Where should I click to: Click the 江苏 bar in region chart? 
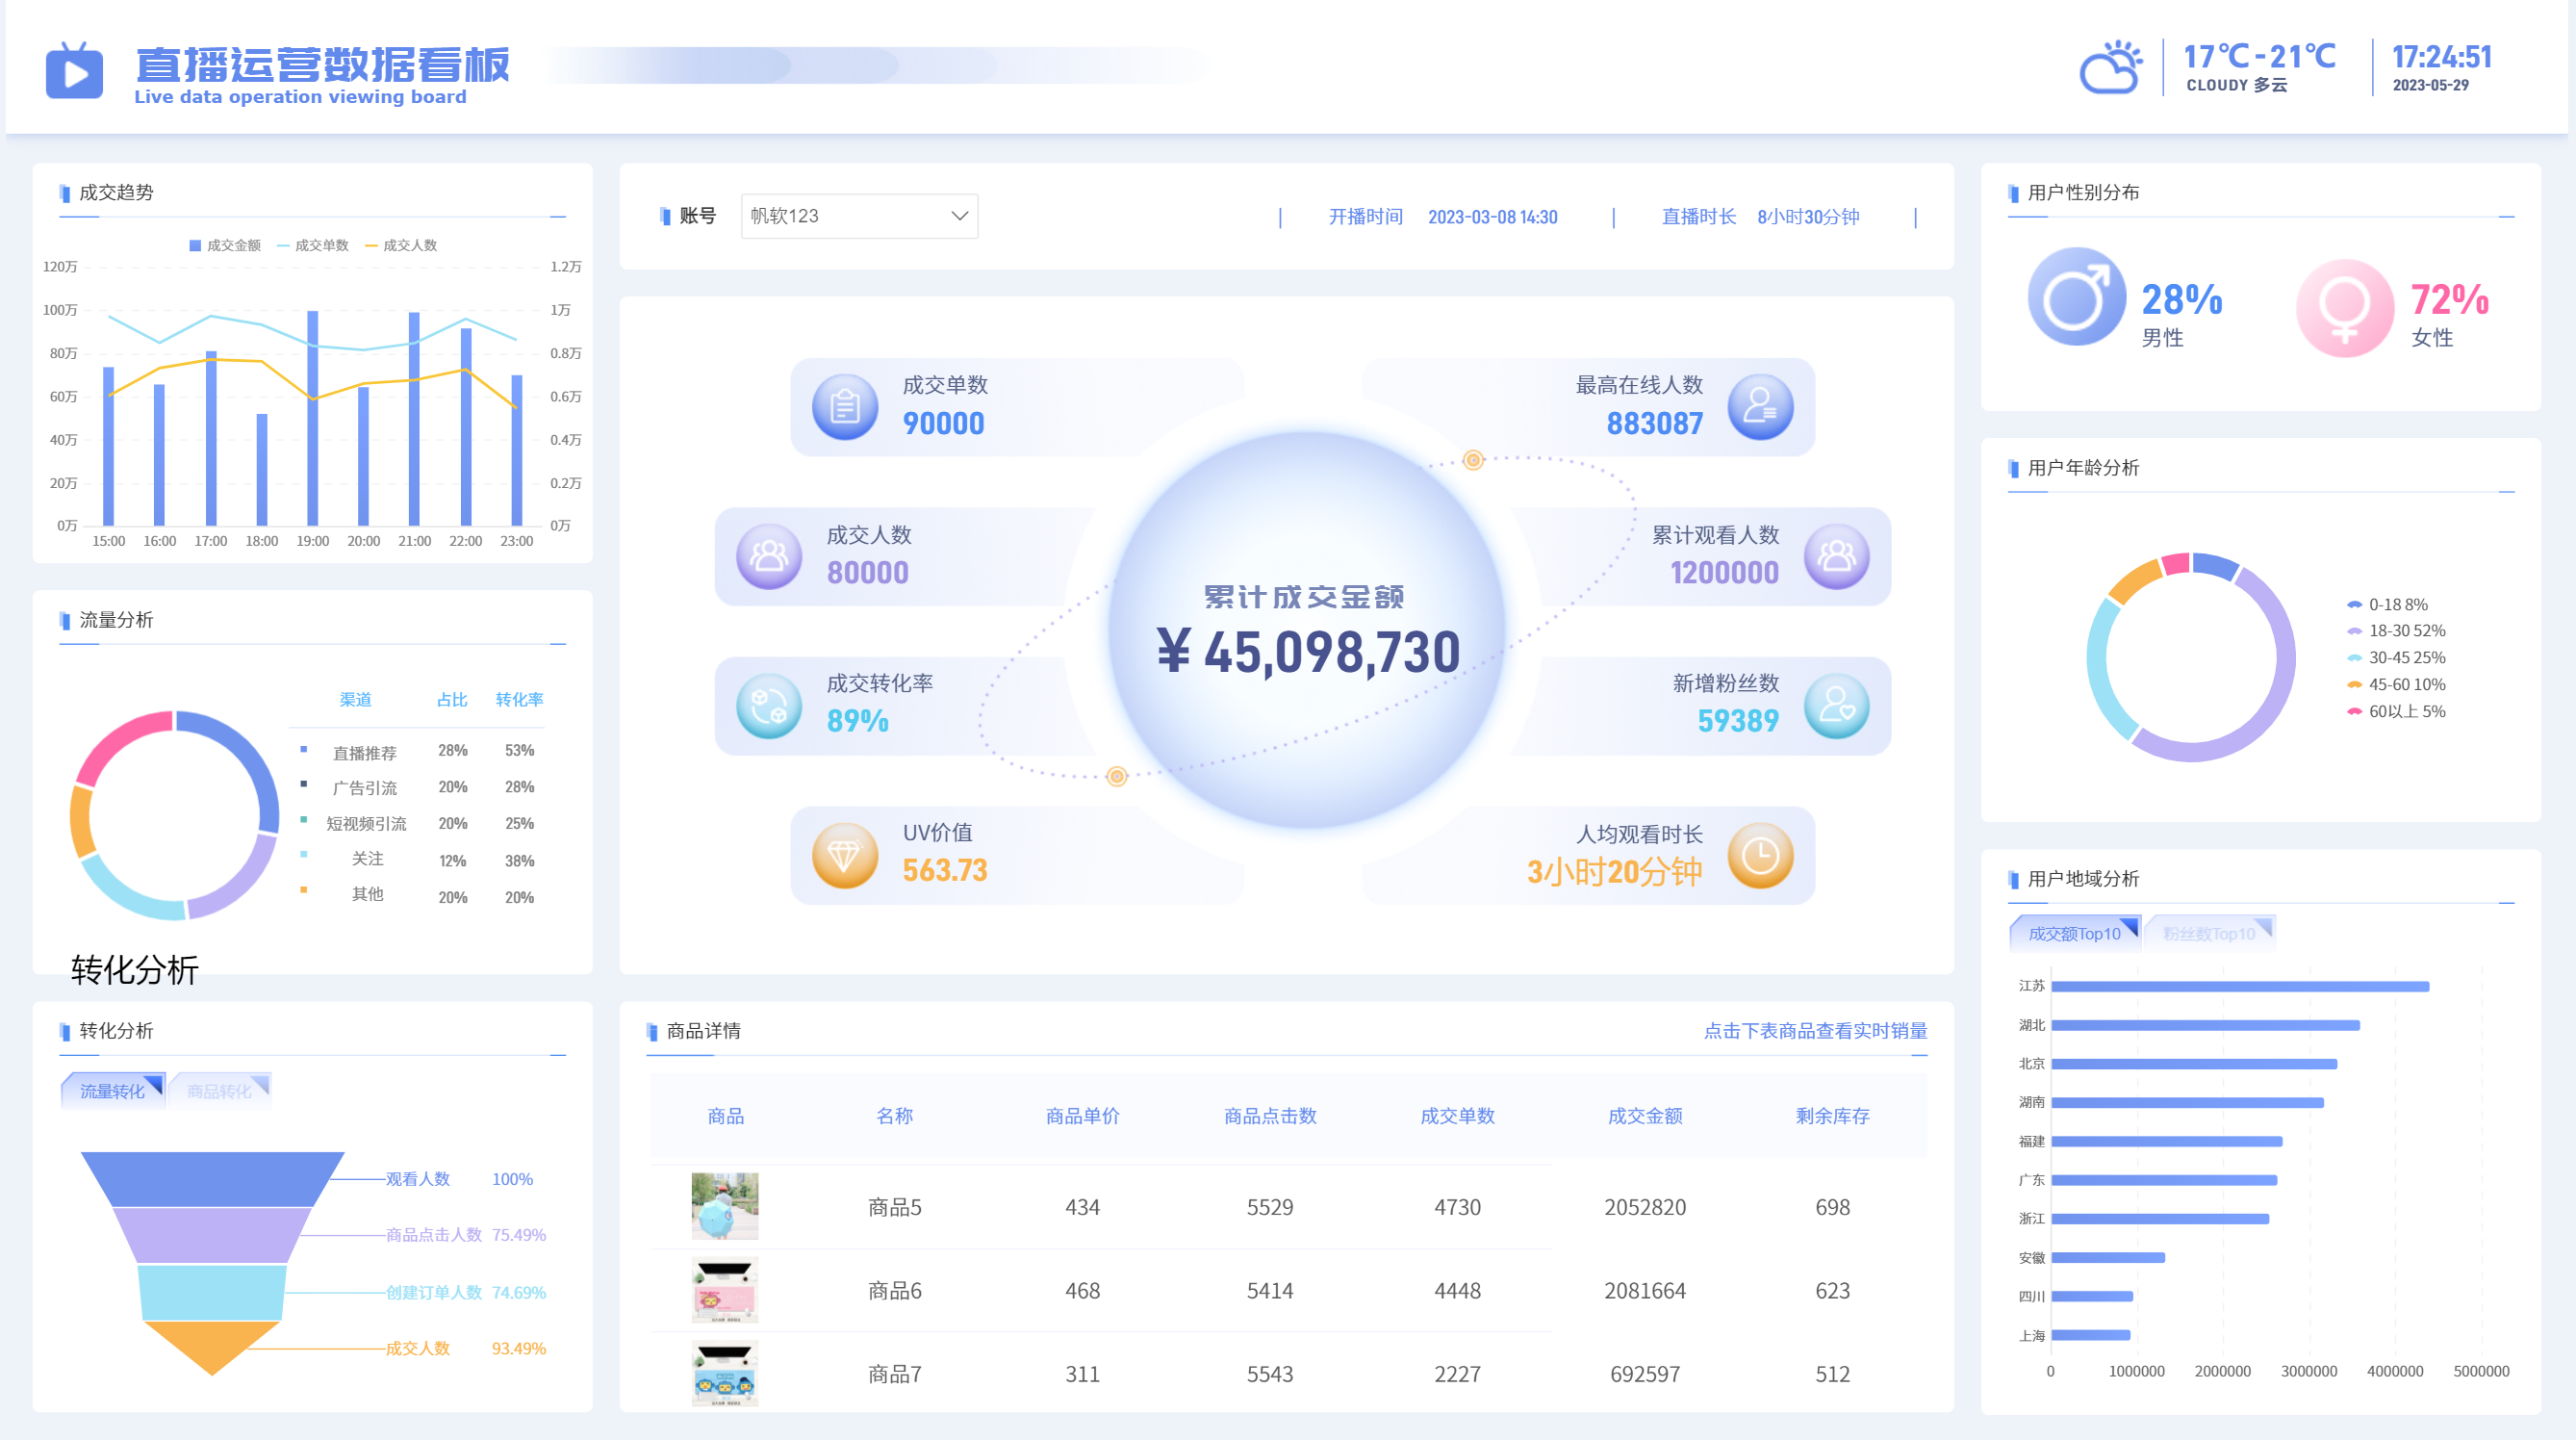2240,987
